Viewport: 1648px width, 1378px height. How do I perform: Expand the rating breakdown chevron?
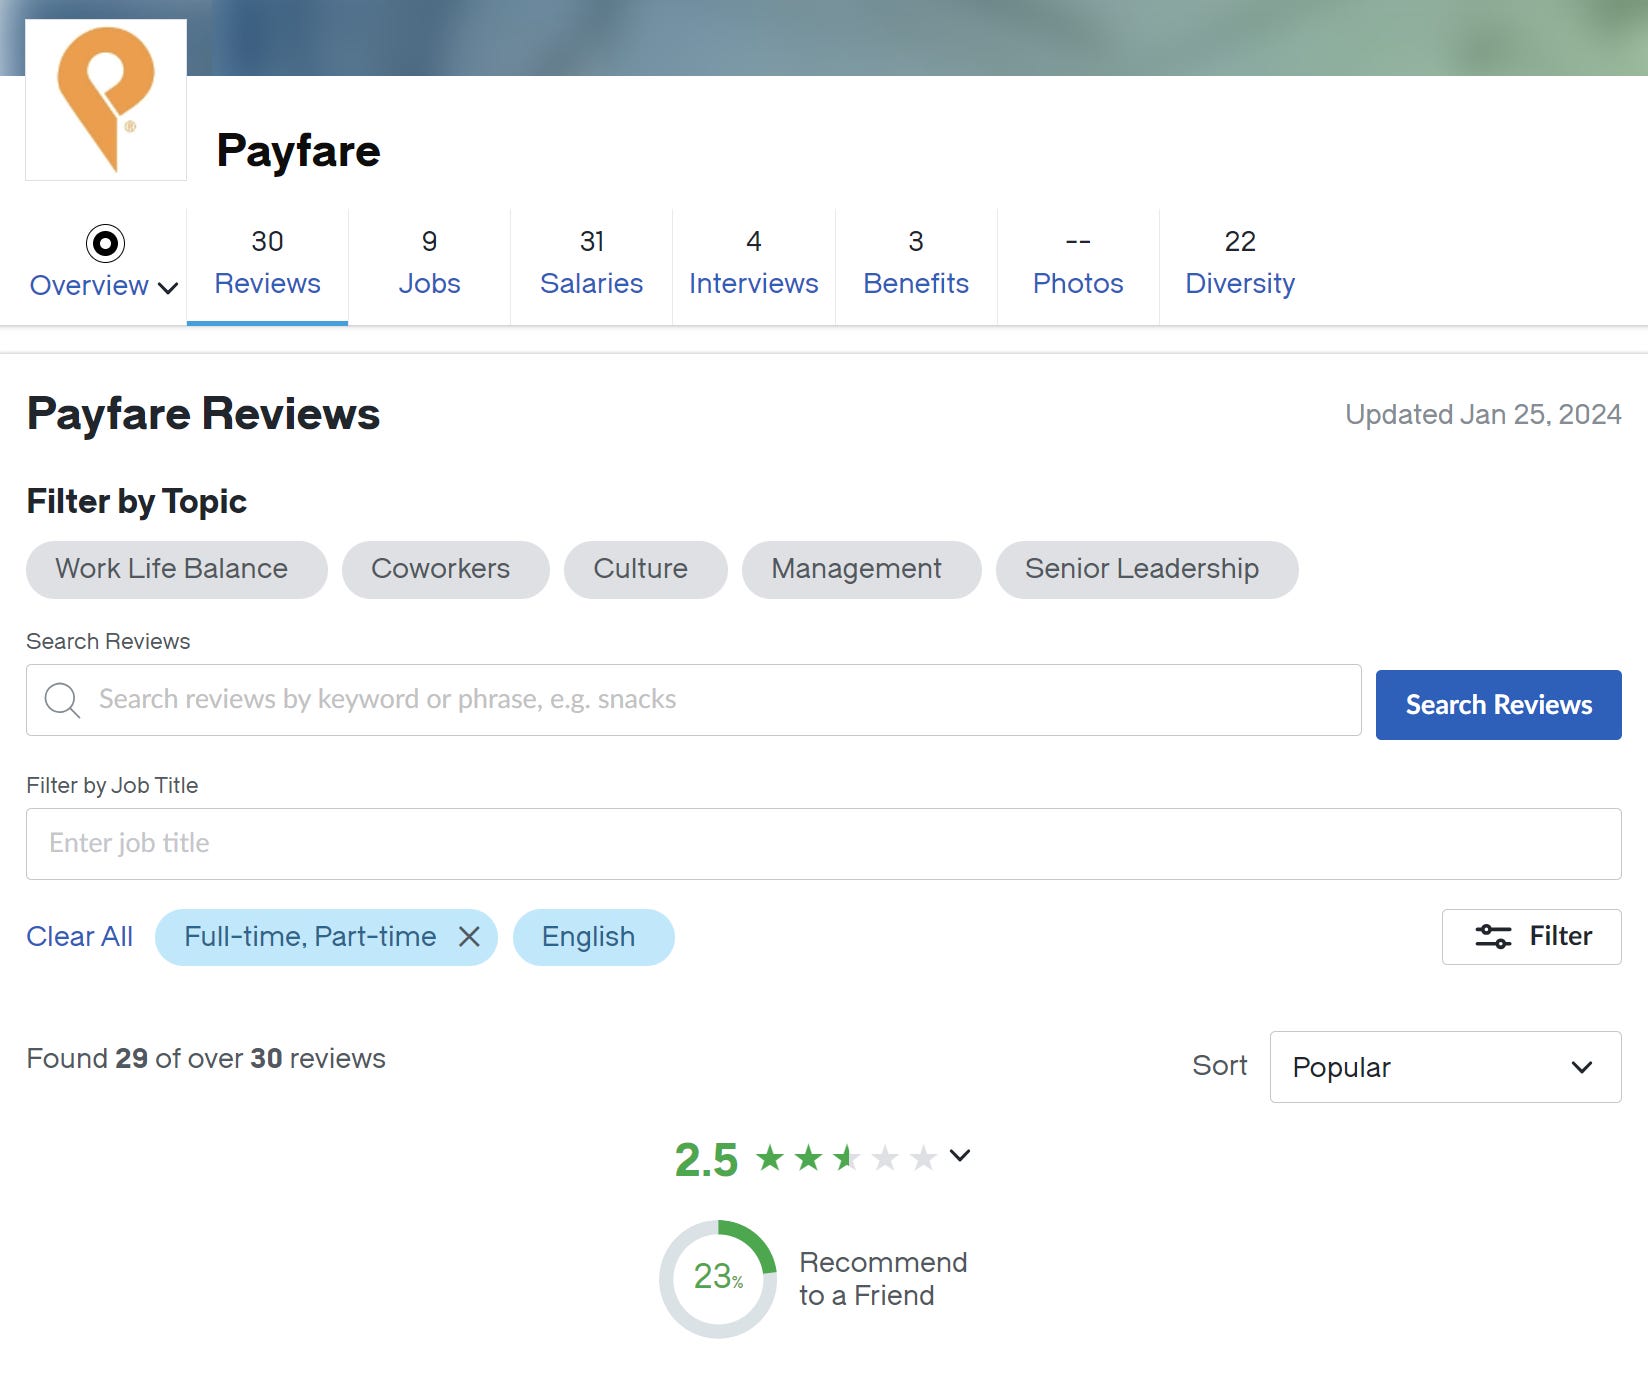(960, 1156)
